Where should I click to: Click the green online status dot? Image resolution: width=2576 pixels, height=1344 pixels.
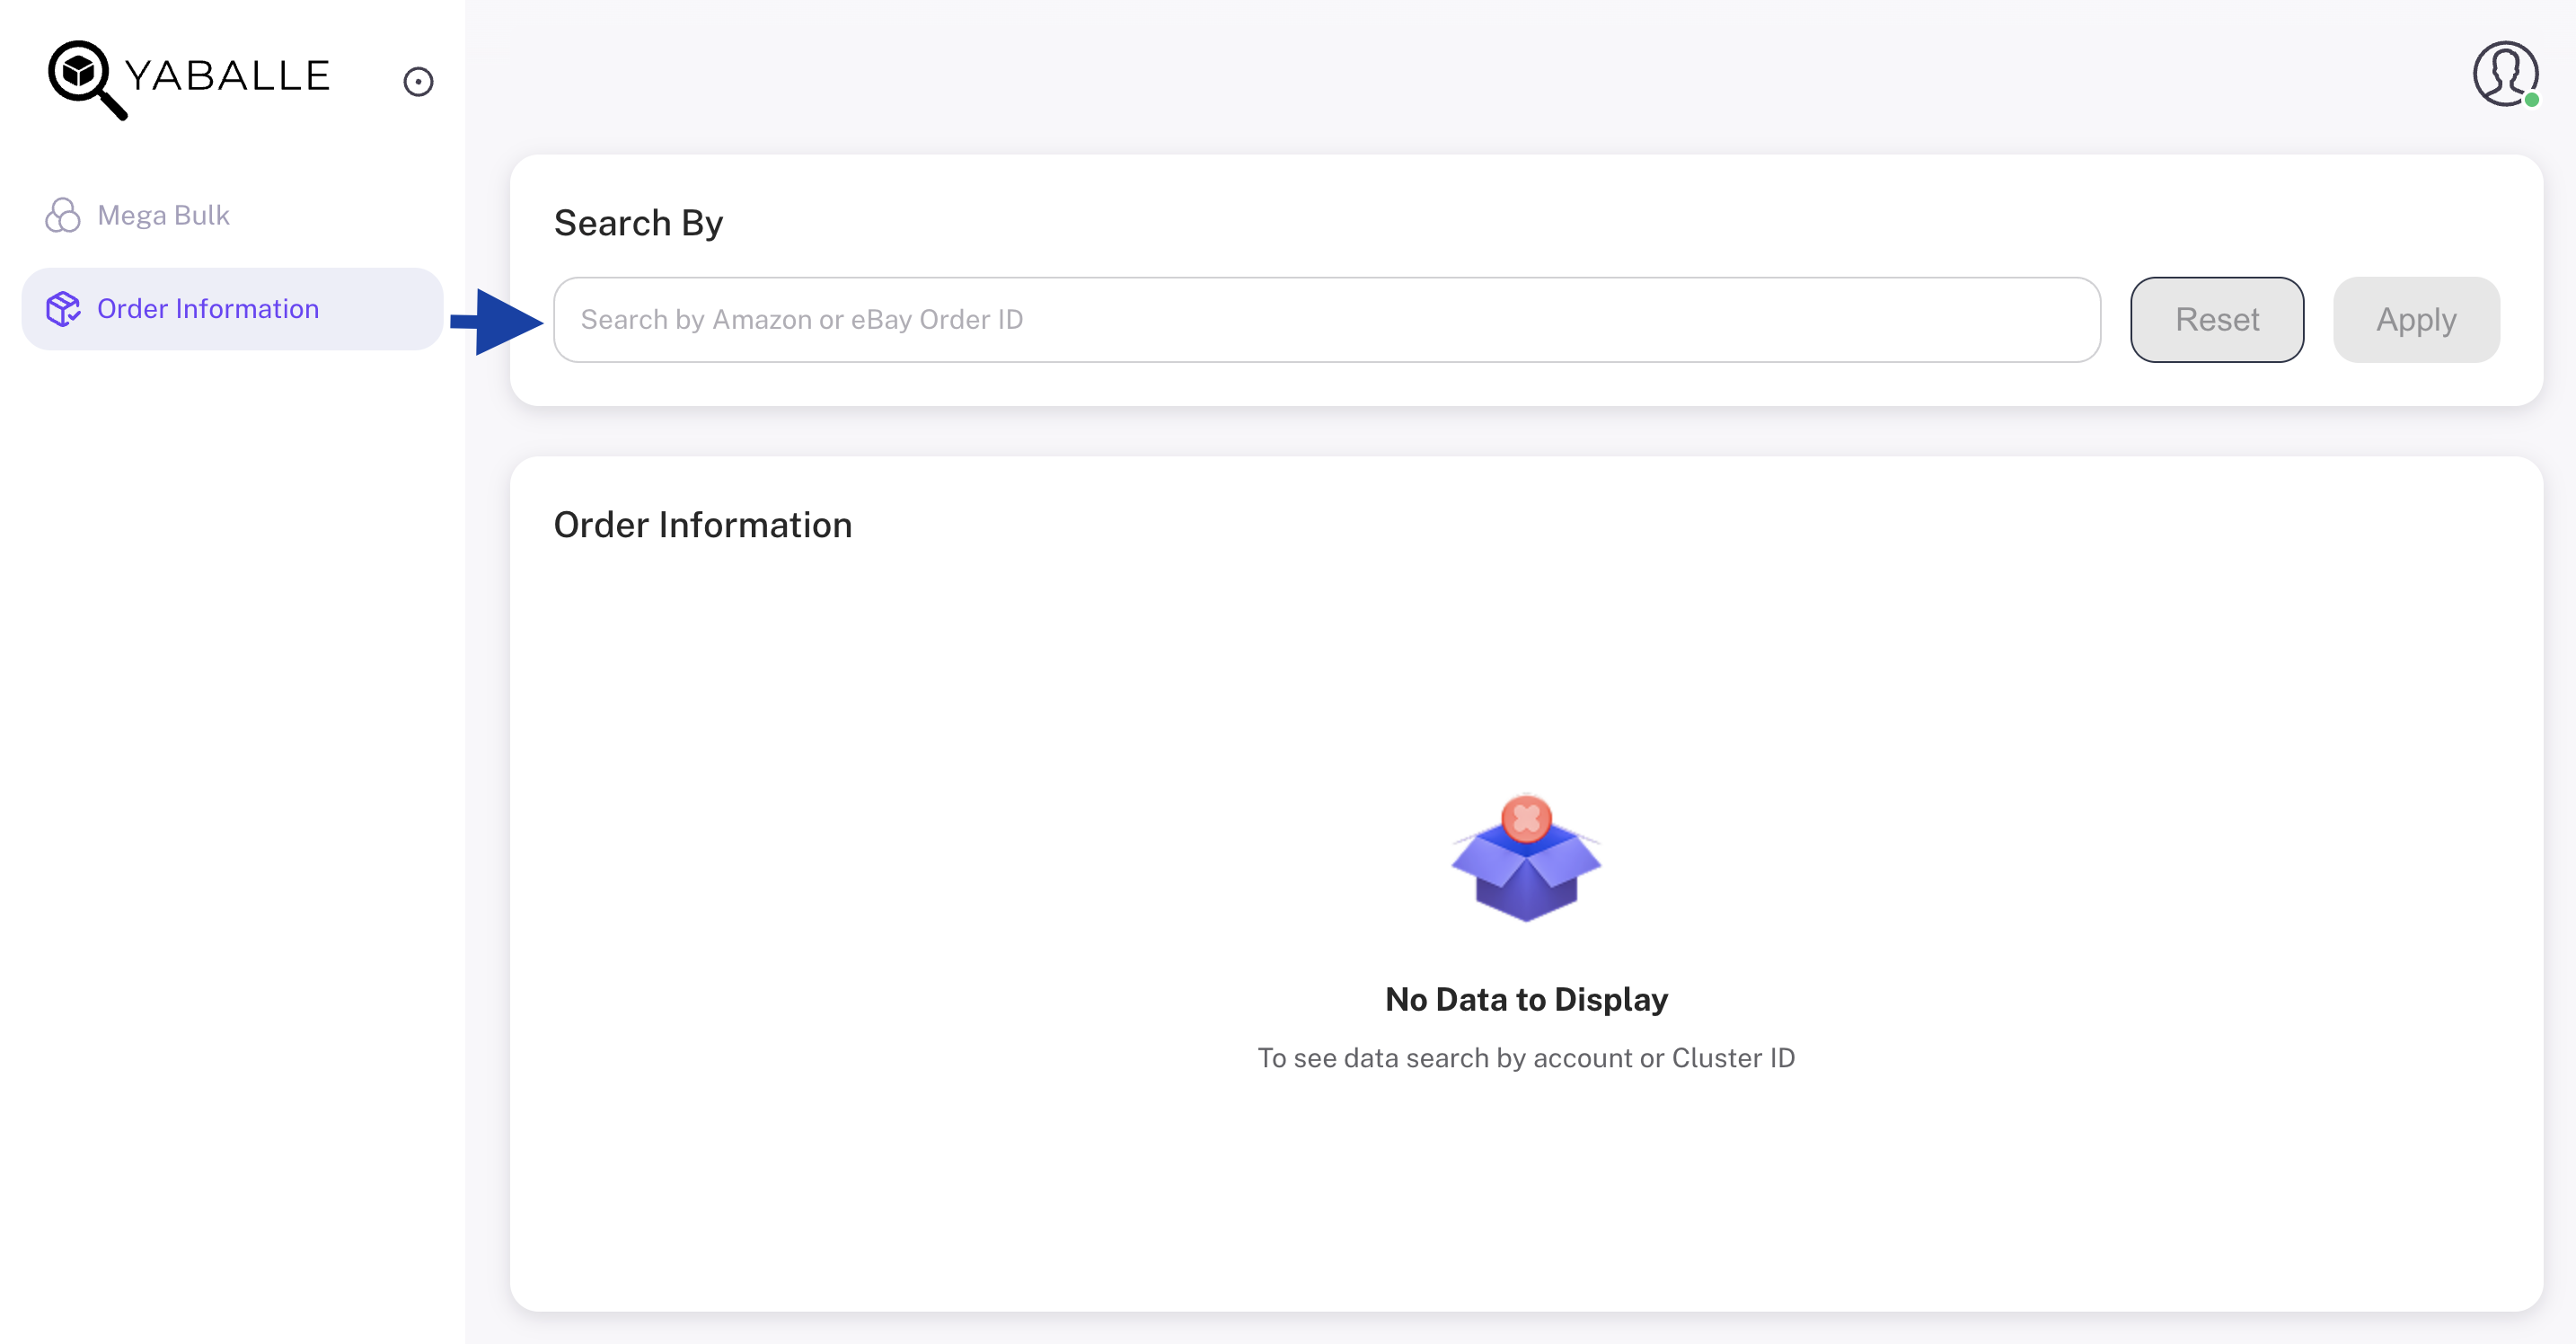(x=2531, y=100)
